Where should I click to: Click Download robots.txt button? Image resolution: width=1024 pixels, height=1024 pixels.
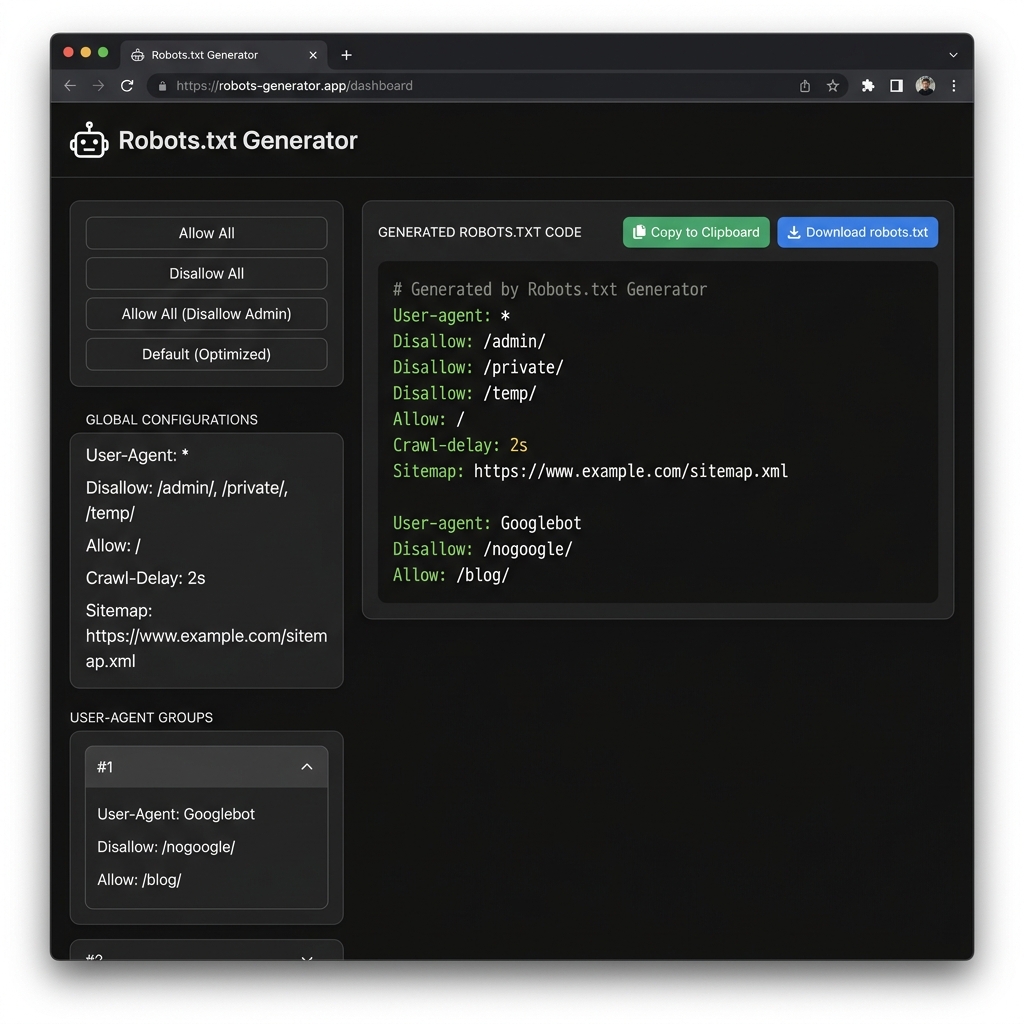pos(857,232)
